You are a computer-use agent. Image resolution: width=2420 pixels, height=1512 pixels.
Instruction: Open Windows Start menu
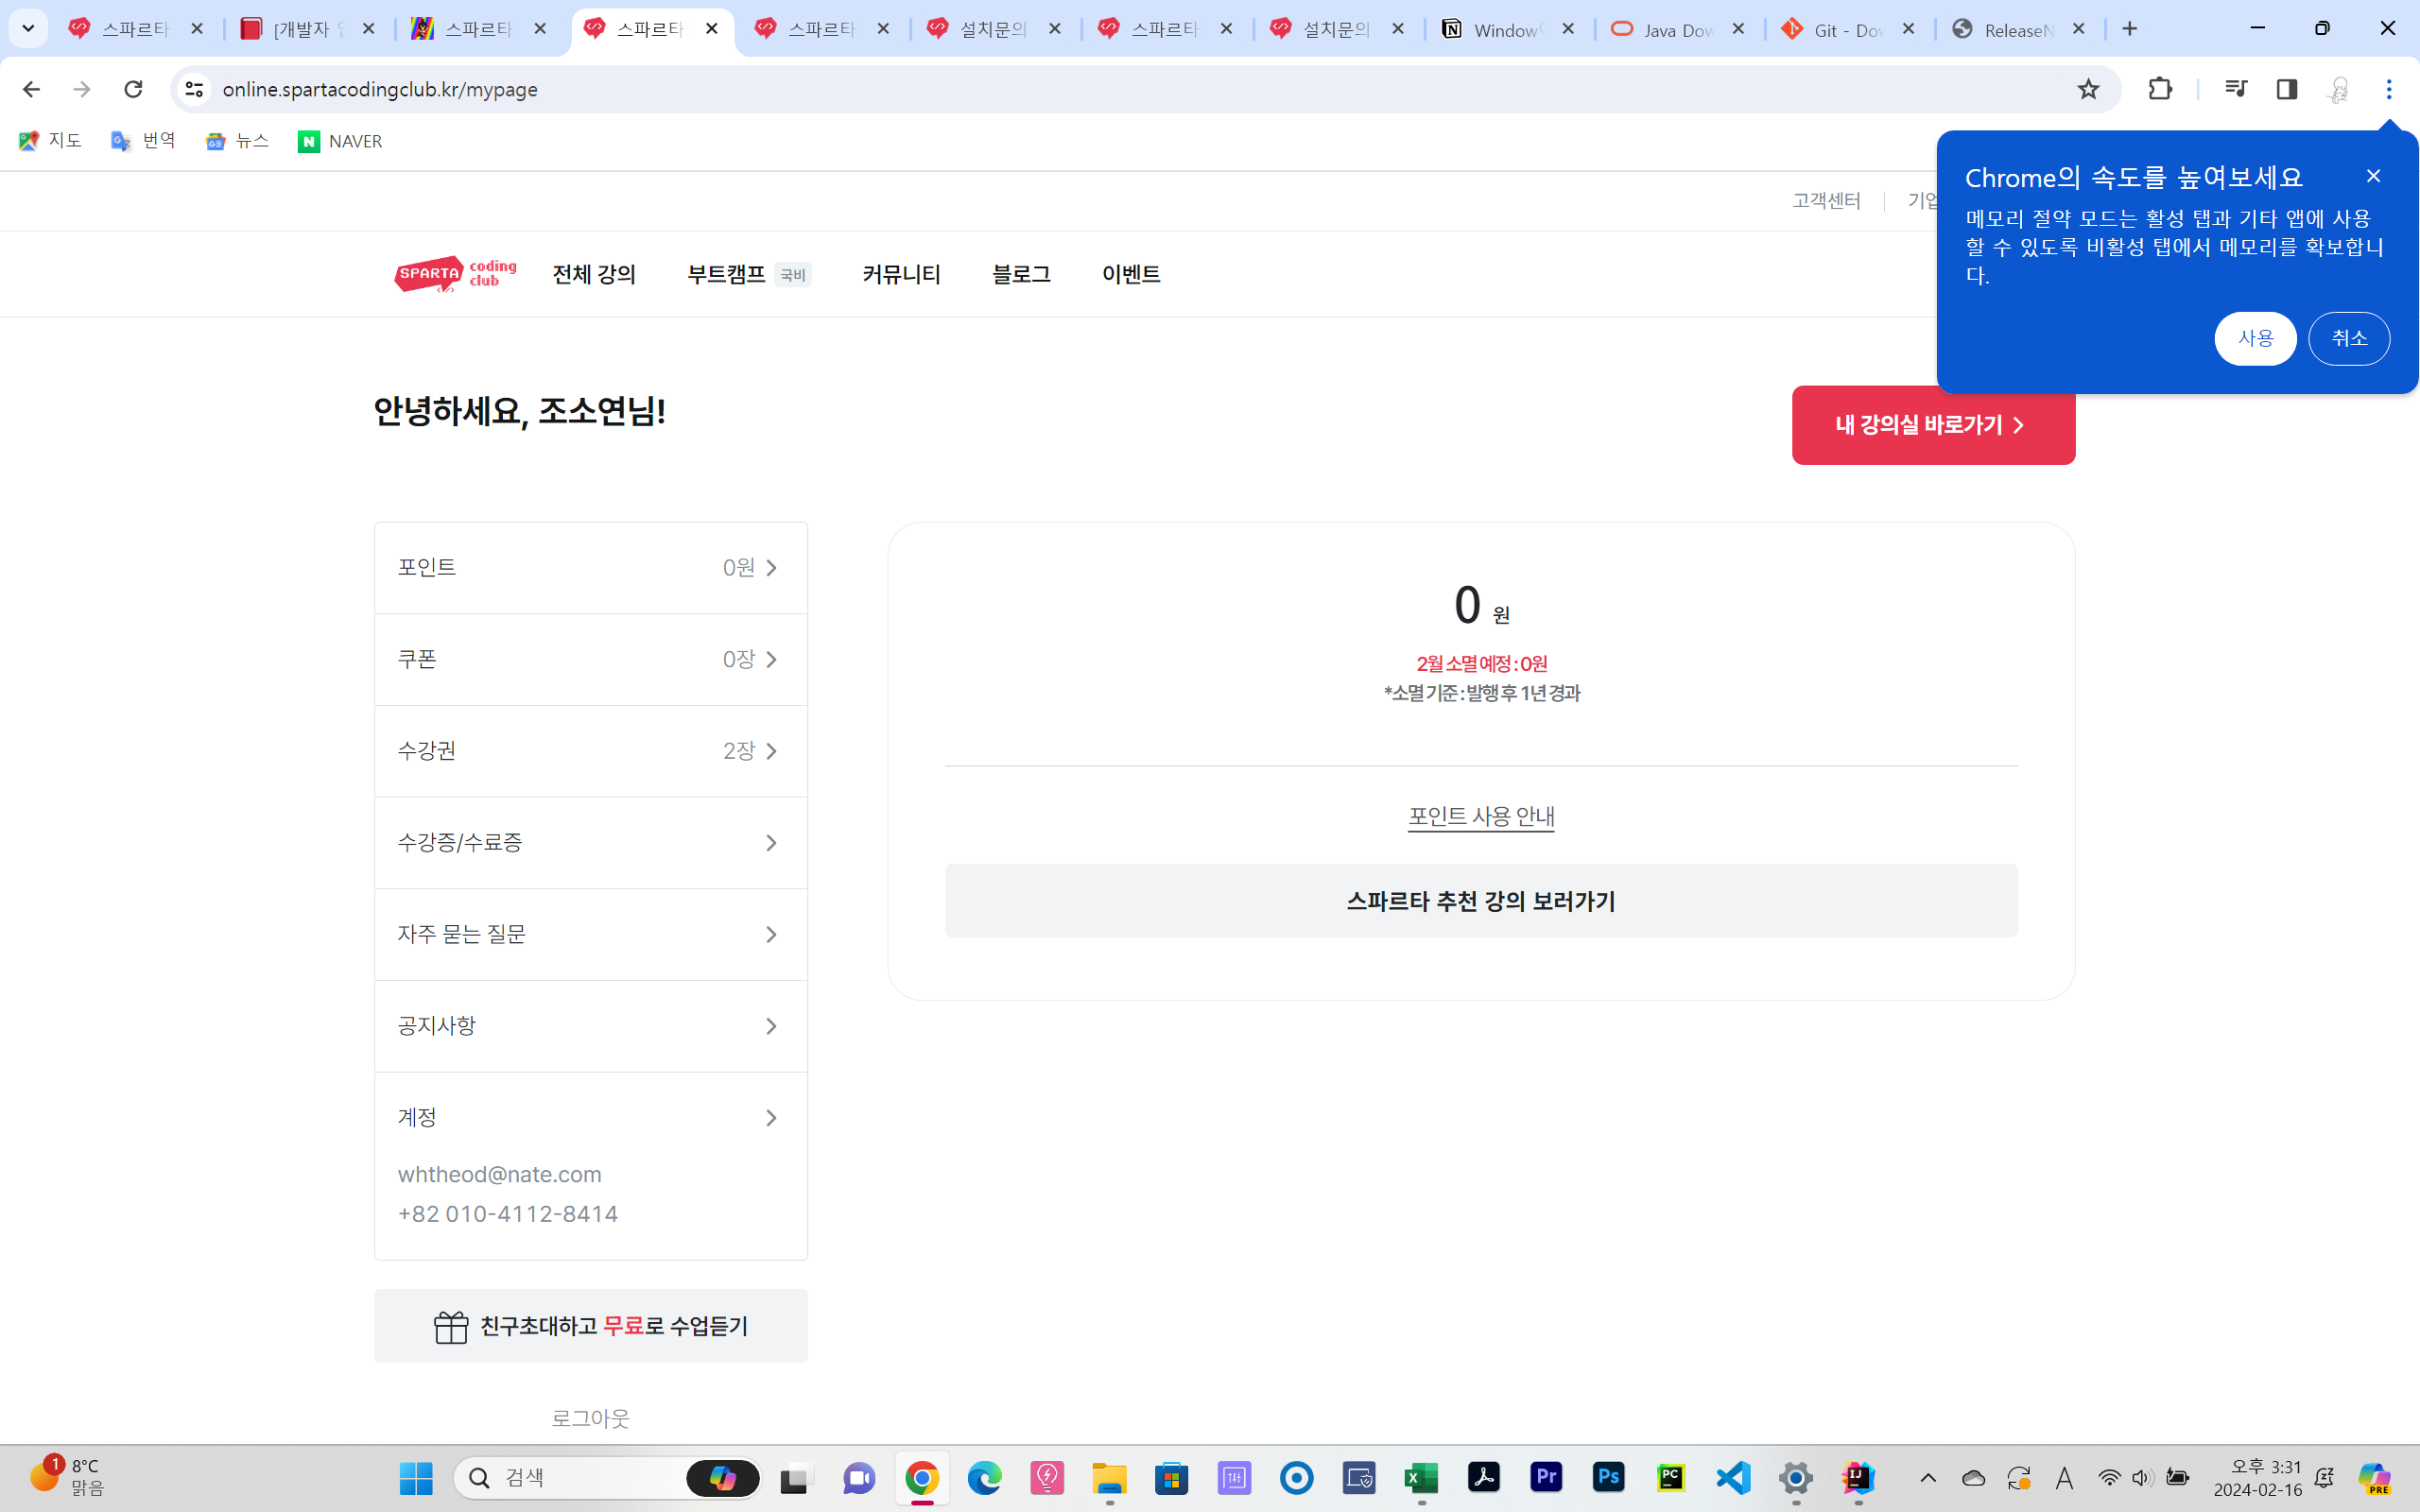click(416, 1478)
